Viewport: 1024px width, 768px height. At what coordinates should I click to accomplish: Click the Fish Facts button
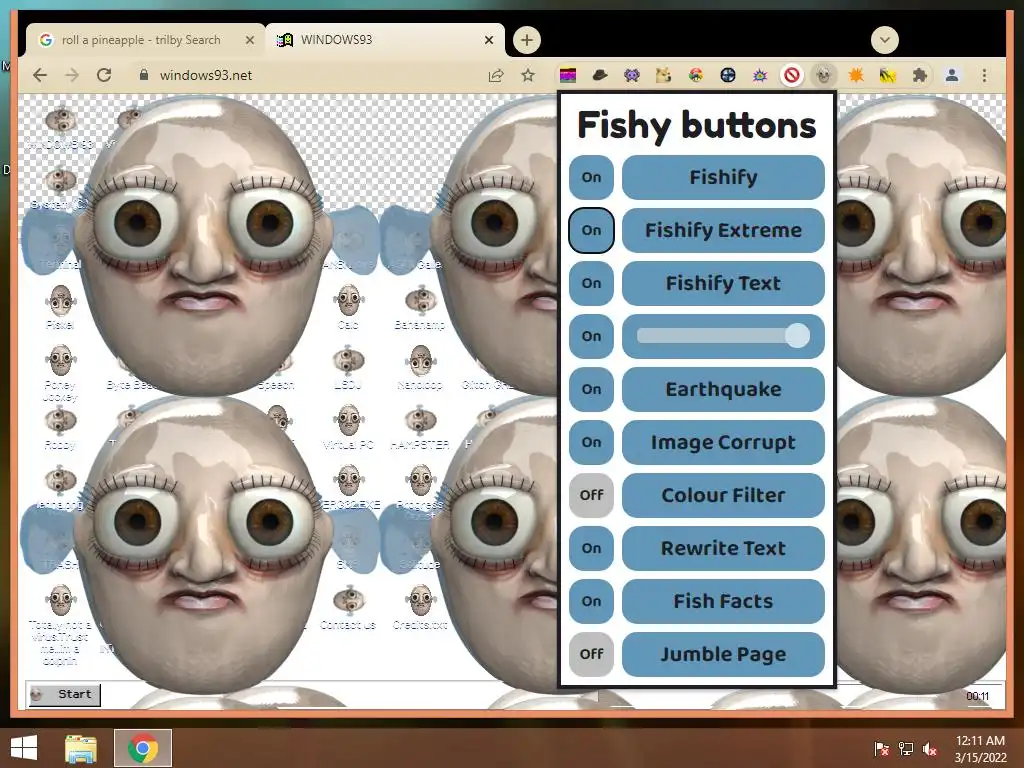(723, 601)
